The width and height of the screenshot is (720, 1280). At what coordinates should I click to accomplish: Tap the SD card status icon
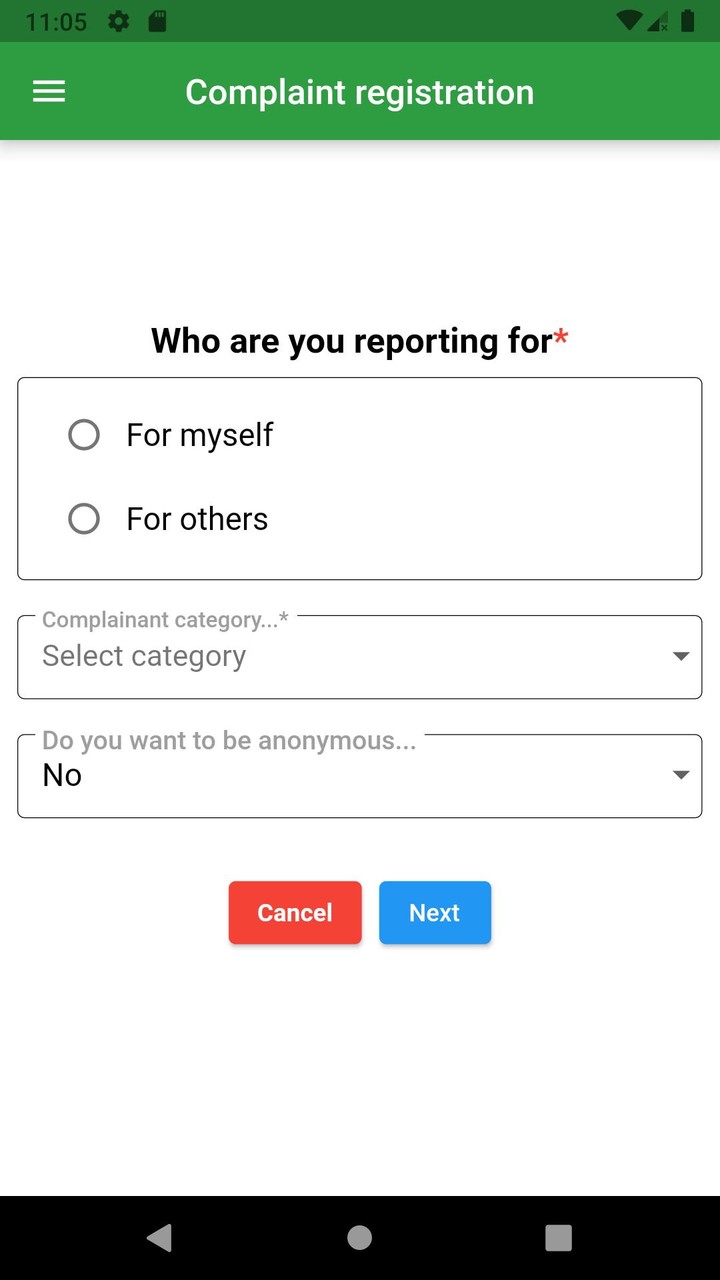tap(157, 21)
